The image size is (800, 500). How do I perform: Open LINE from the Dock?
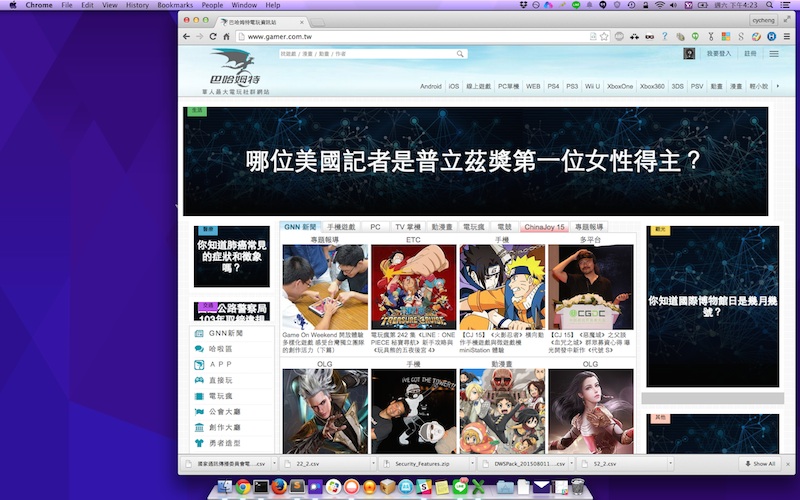click(460, 487)
